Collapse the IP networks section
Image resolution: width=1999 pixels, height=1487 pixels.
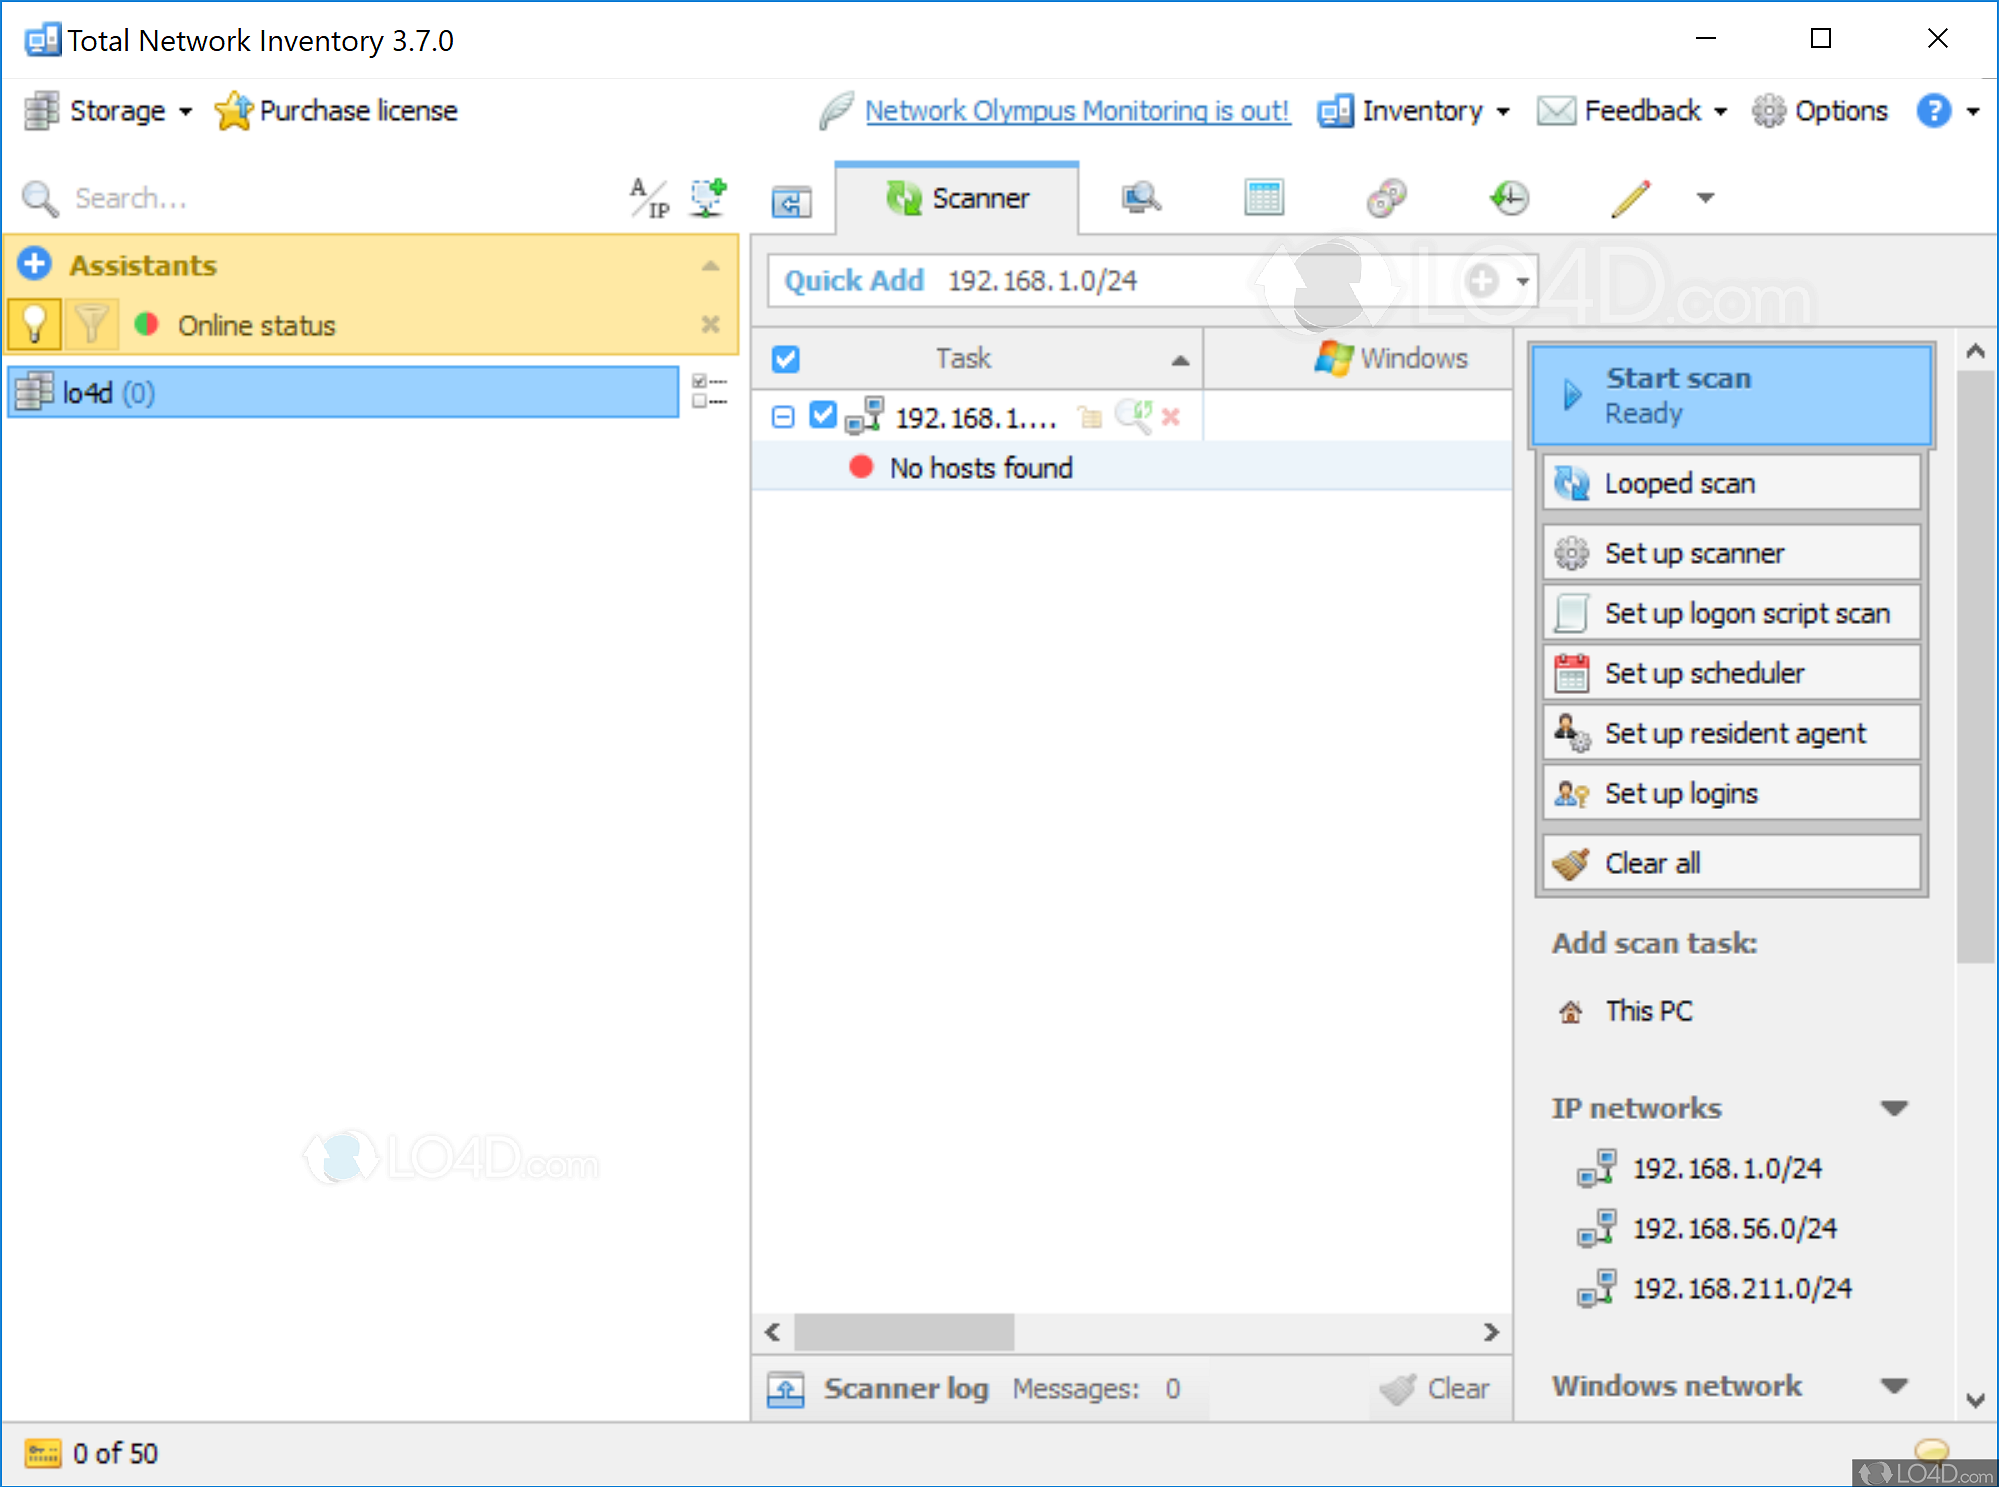point(1893,1108)
